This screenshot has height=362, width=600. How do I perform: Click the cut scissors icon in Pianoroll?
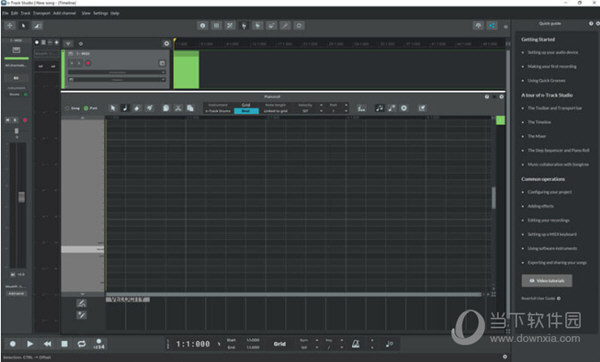coord(178,108)
